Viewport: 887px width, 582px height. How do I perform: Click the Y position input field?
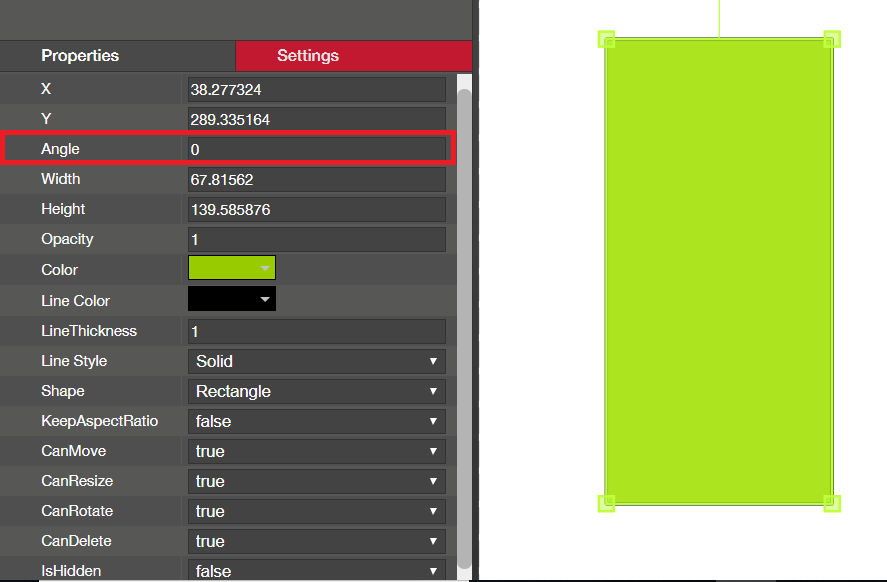point(316,120)
